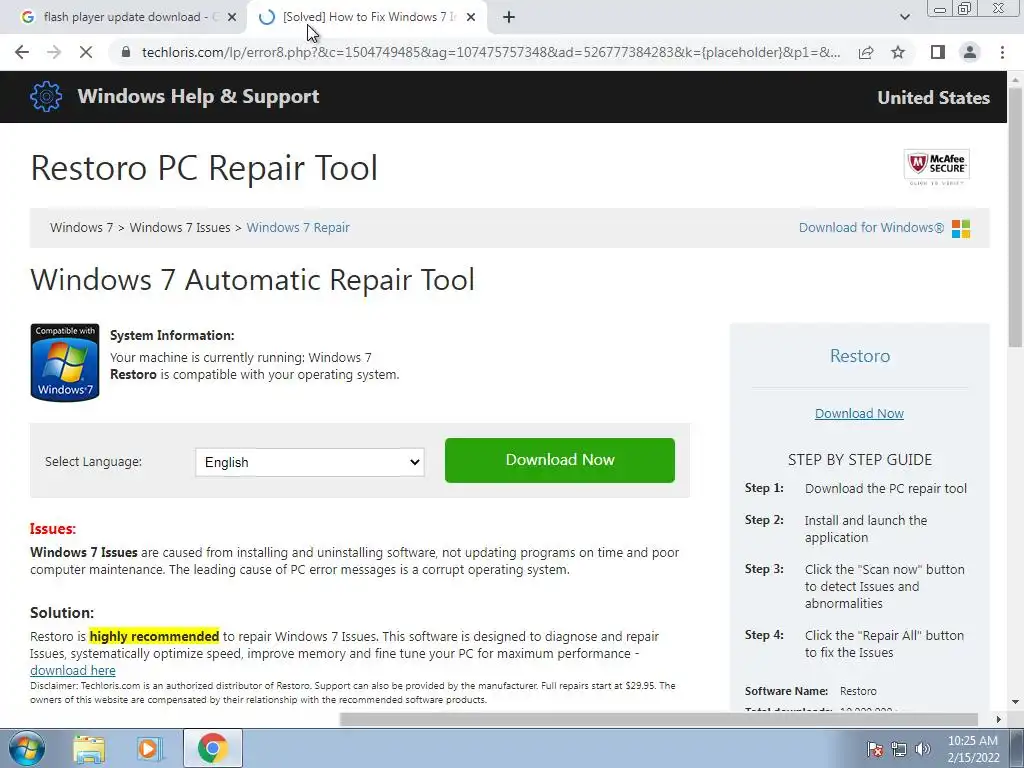Click the vertical scrollbar thumb

click(x=1016, y=219)
